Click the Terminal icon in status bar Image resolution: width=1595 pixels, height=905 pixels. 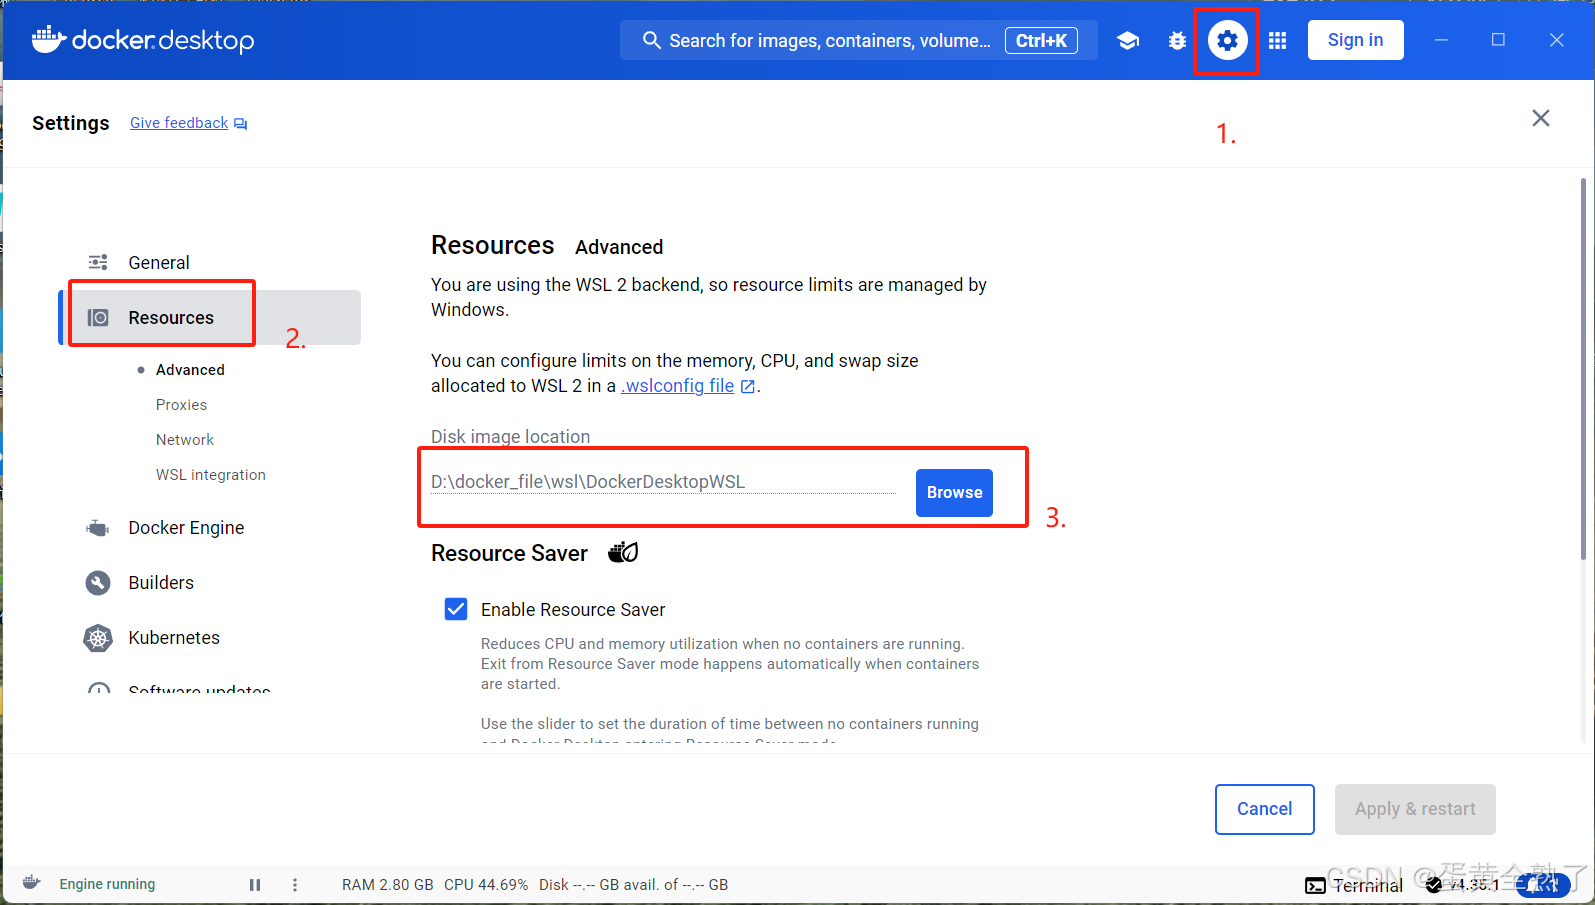[1315, 886]
